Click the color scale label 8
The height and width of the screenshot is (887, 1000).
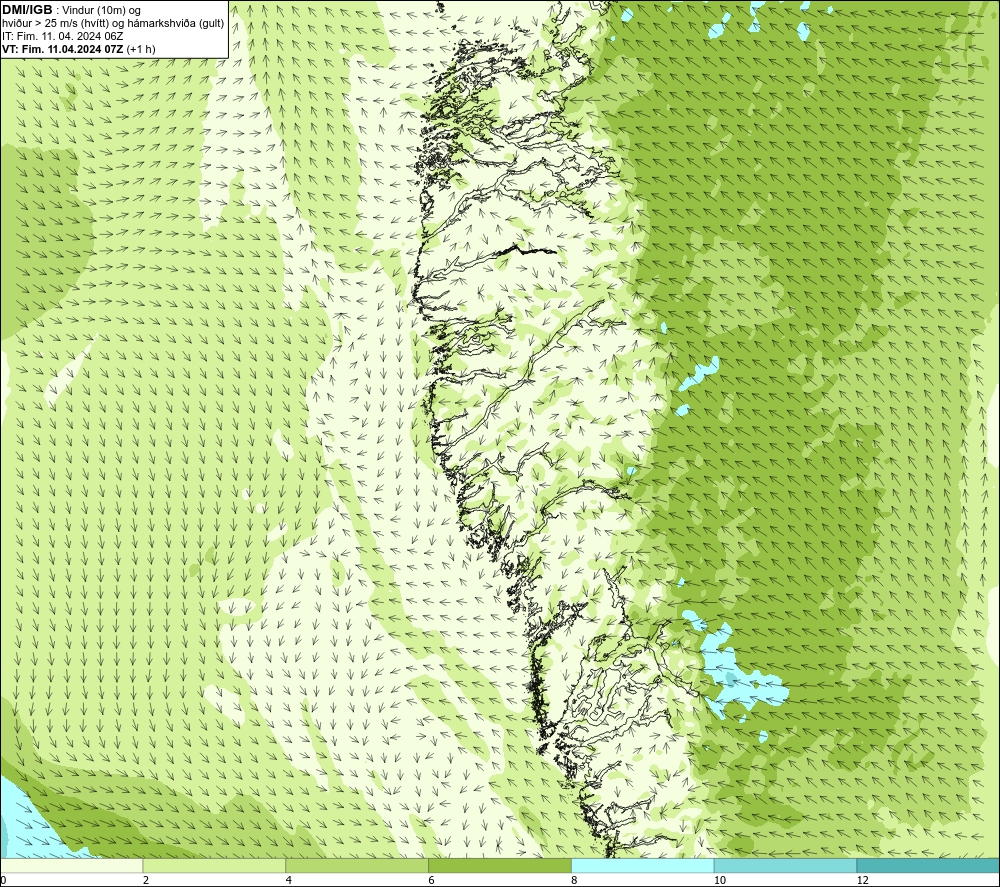pyautogui.click(x=575, y=880)
